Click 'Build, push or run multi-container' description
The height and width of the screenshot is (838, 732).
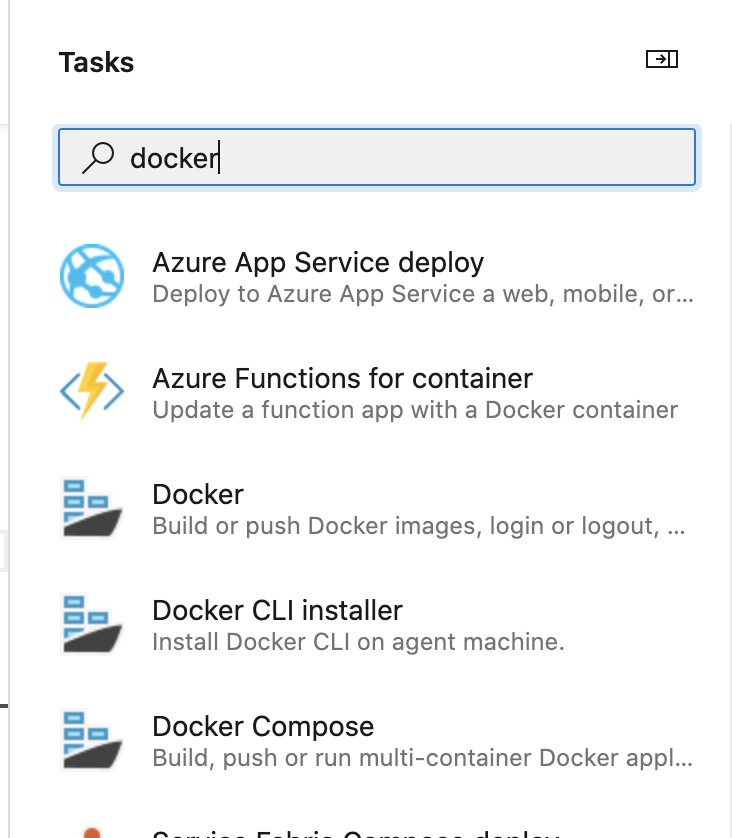coord(422,758)
